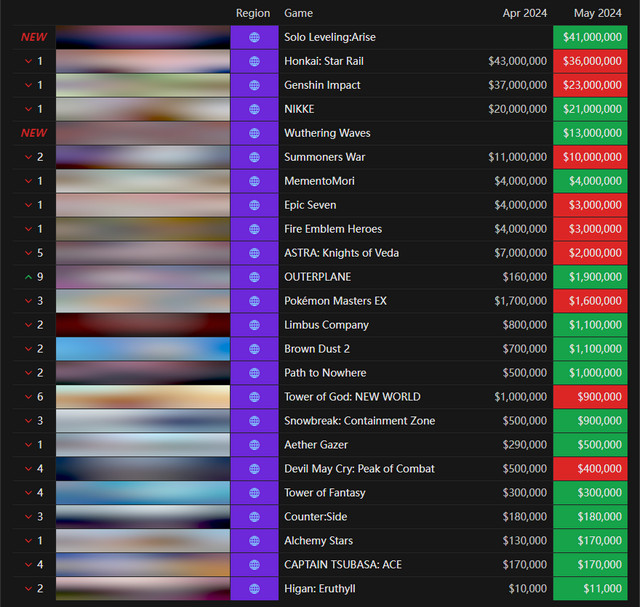Screen dimensions: 640x607
Task: Click the $400,000 Devil May Cry May cell
Action: click(590, 469)
